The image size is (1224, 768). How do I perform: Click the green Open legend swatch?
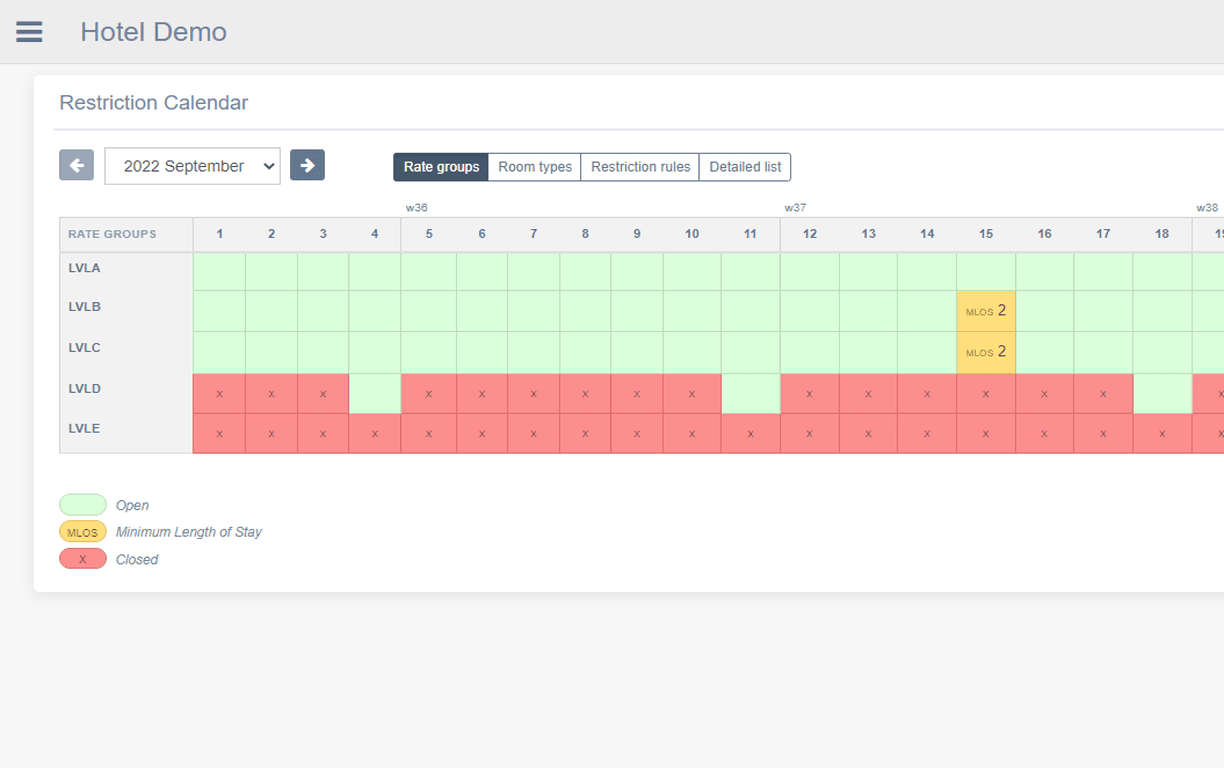click(x=83, y=505)
